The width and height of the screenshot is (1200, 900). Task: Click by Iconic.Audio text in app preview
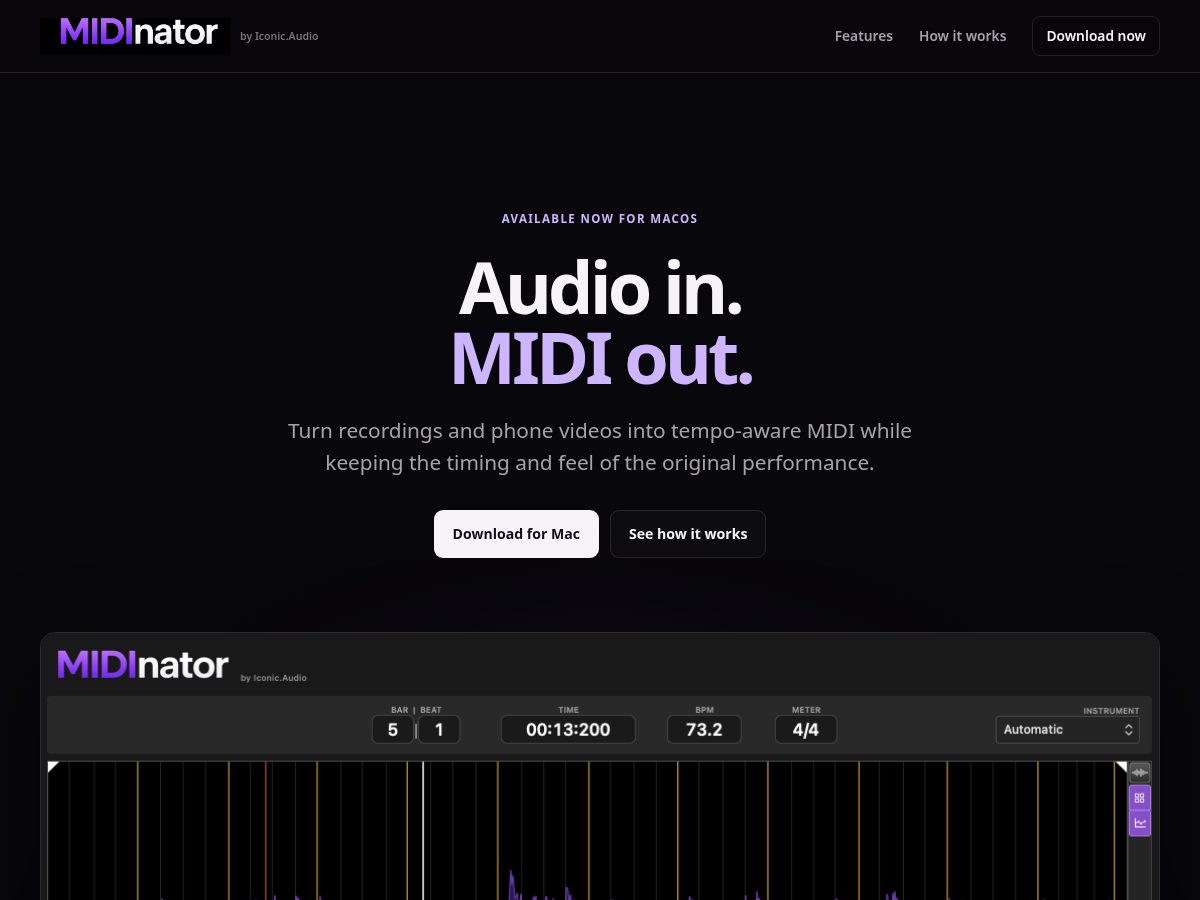pyautogui.click(x=273, y=678)
